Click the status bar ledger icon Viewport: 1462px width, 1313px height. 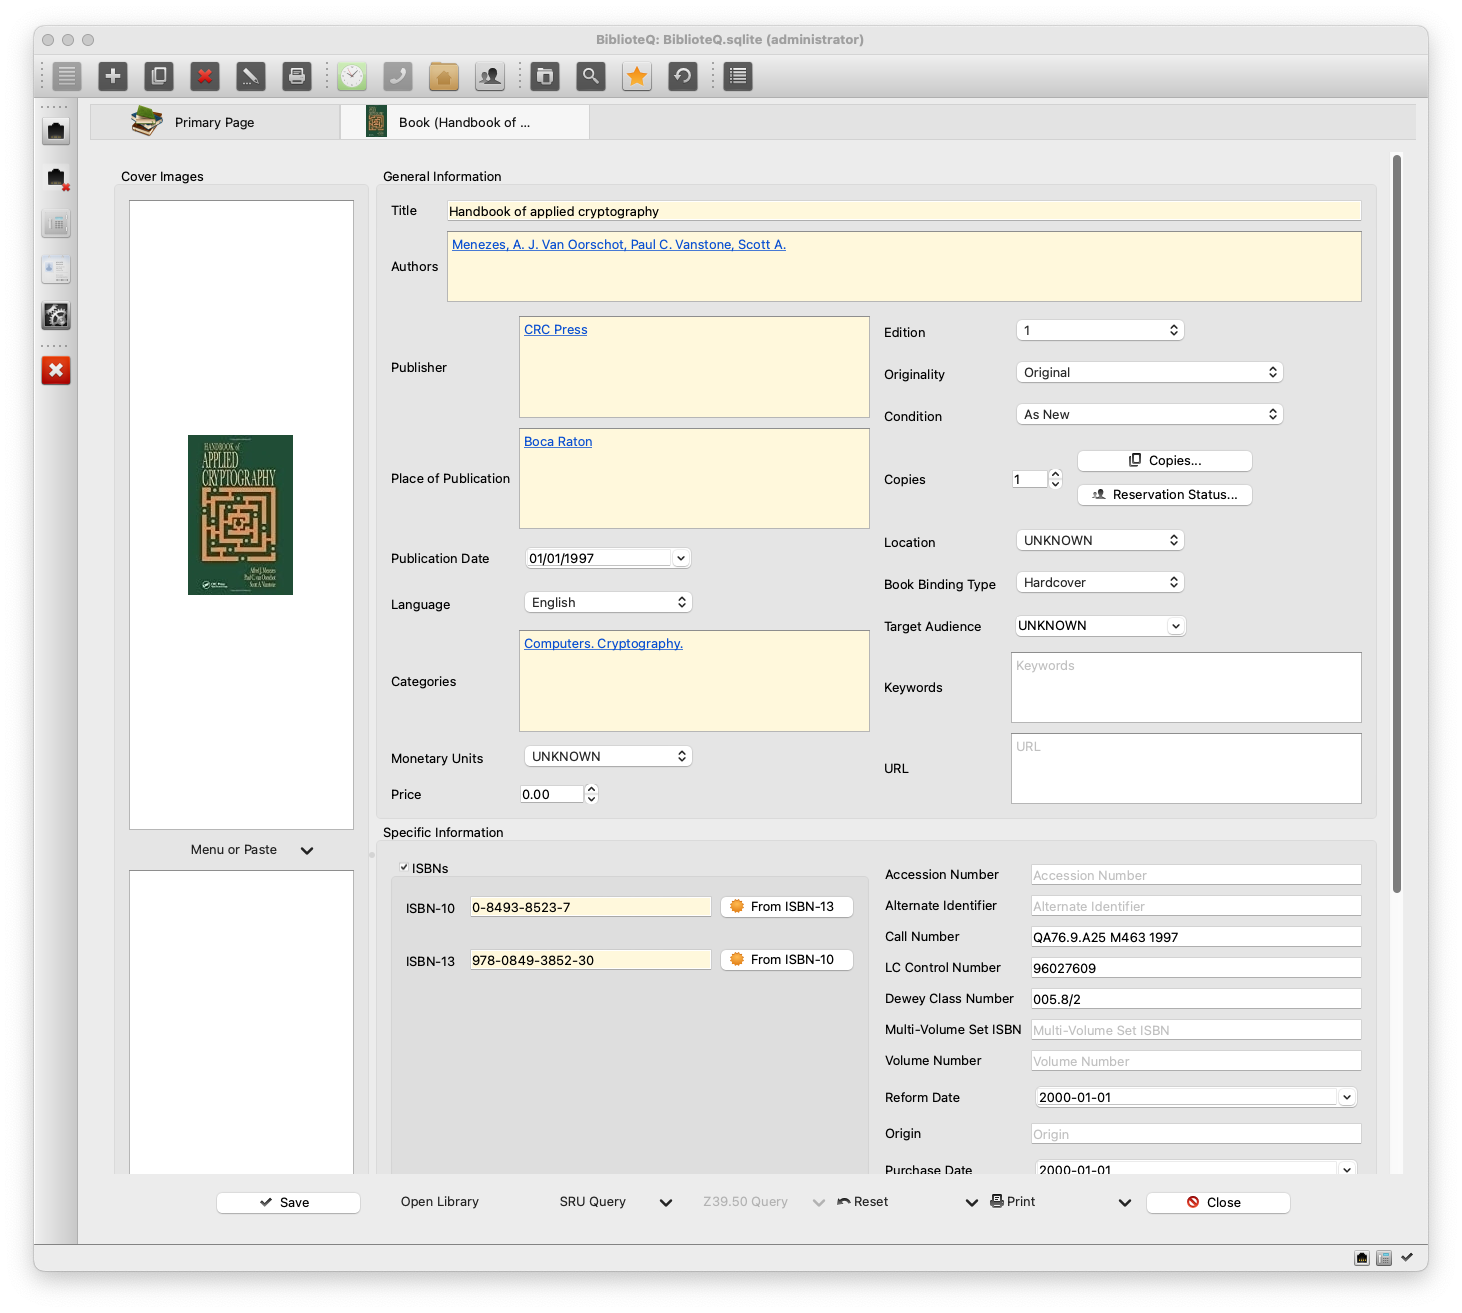tap(1384, 1258)
